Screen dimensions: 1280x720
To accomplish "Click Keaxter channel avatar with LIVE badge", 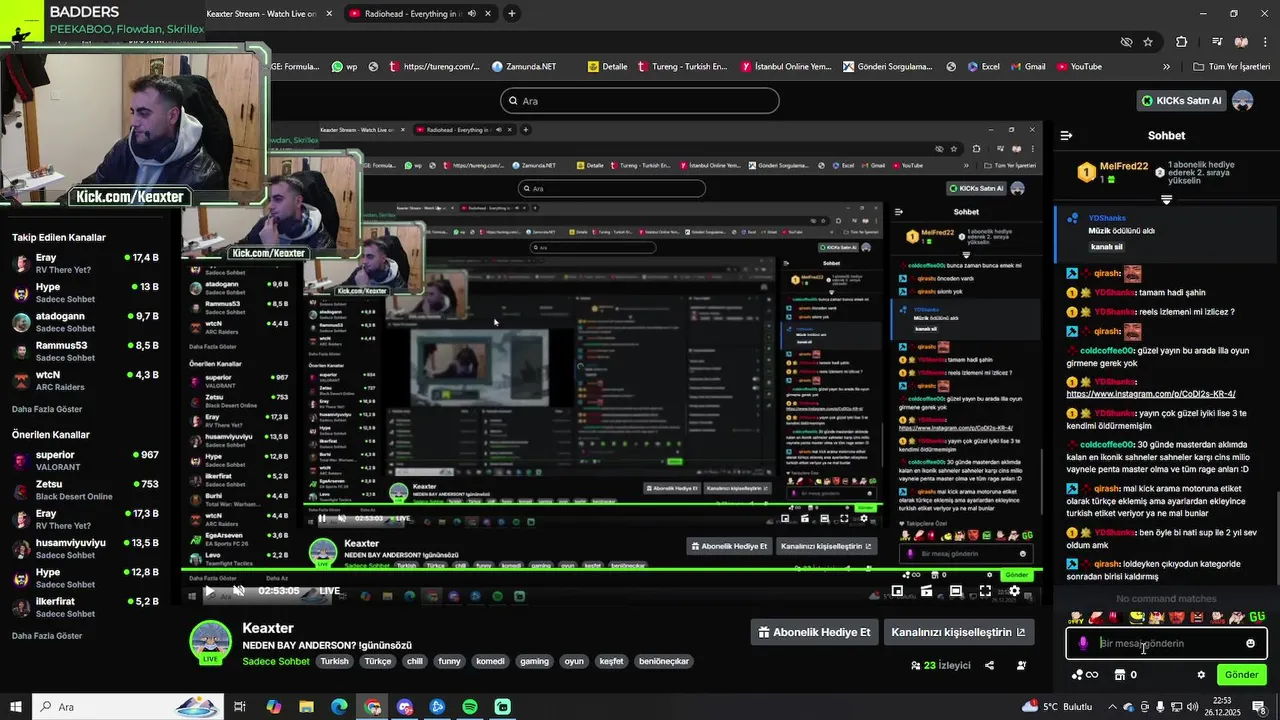I will pos(210,642).
